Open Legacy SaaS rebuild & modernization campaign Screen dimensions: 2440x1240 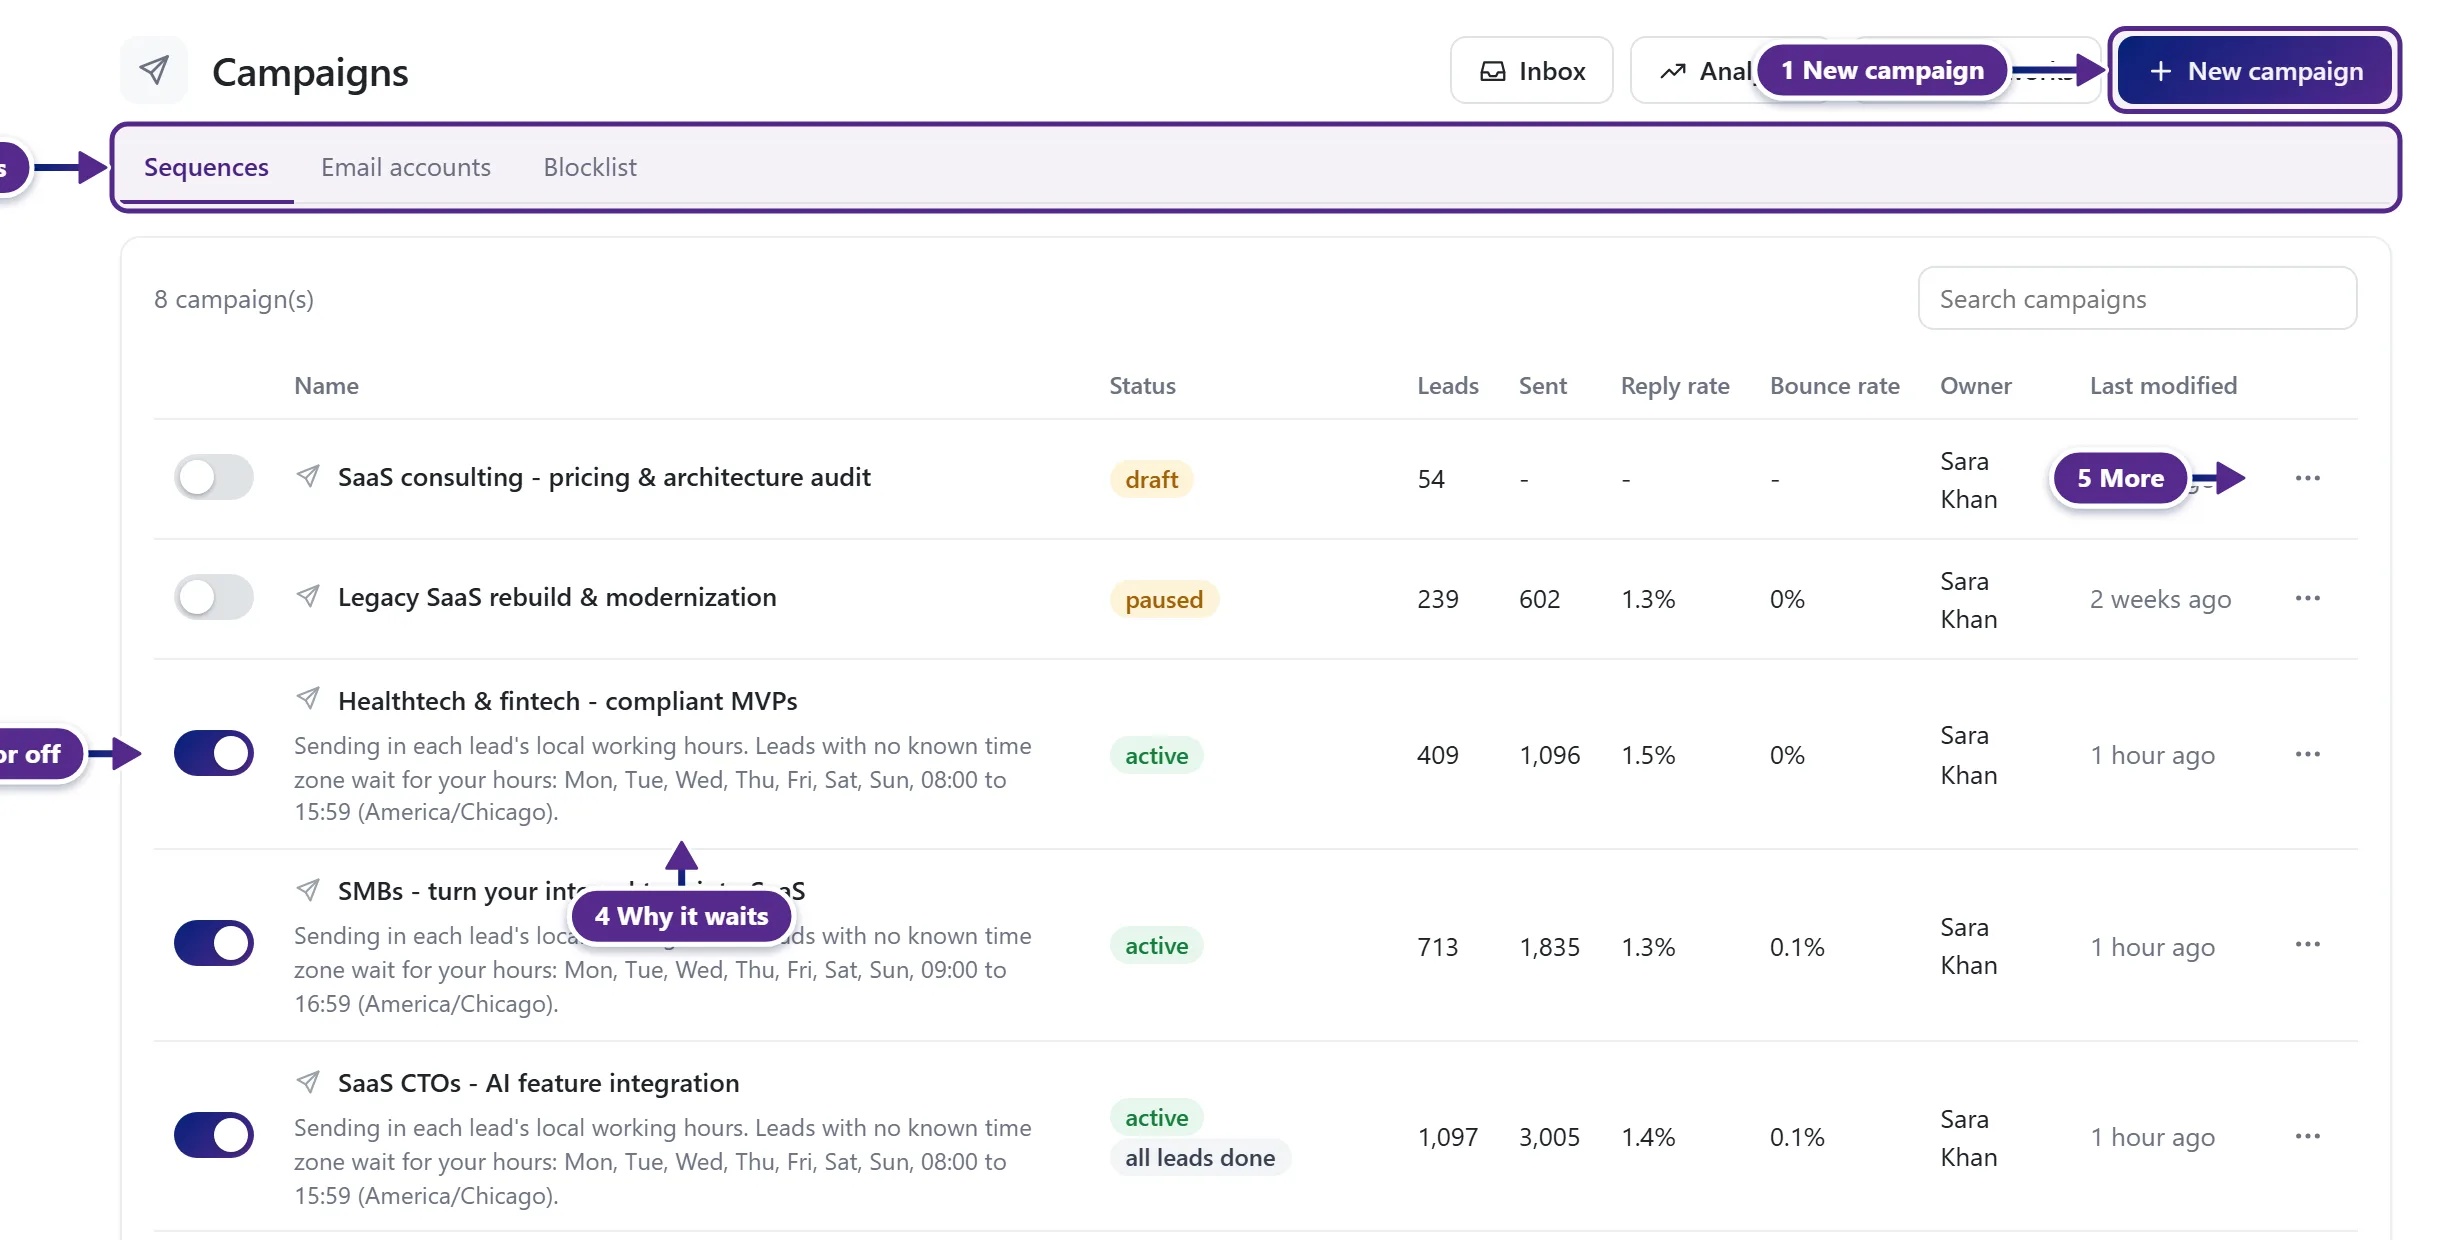557,597
